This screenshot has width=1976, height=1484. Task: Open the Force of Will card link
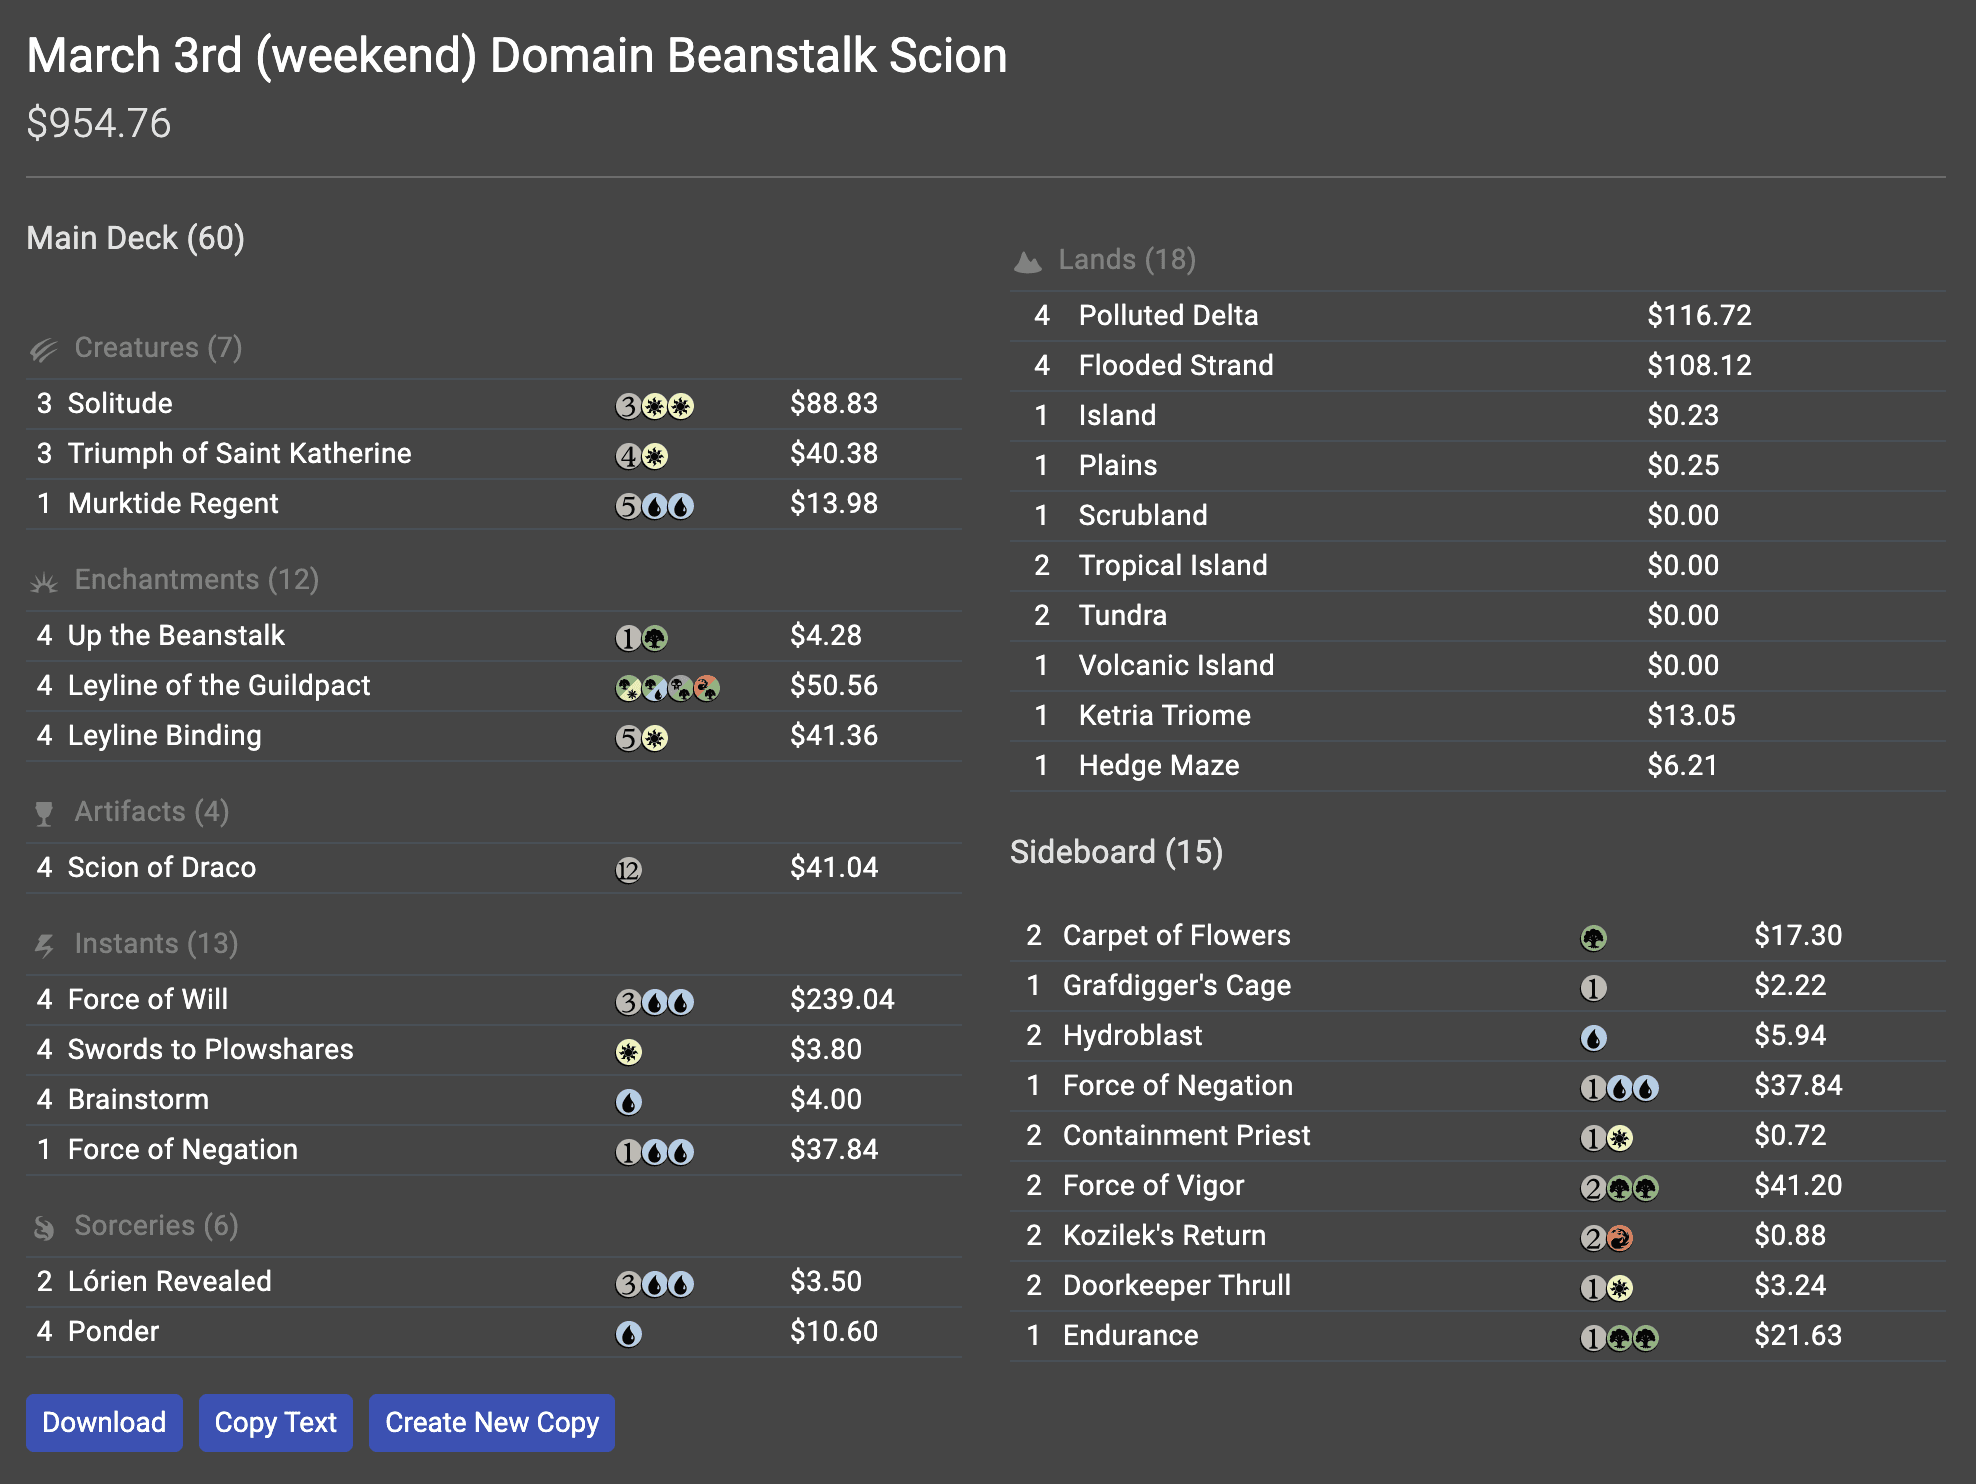pyautogui.click(x=147, y=999)
